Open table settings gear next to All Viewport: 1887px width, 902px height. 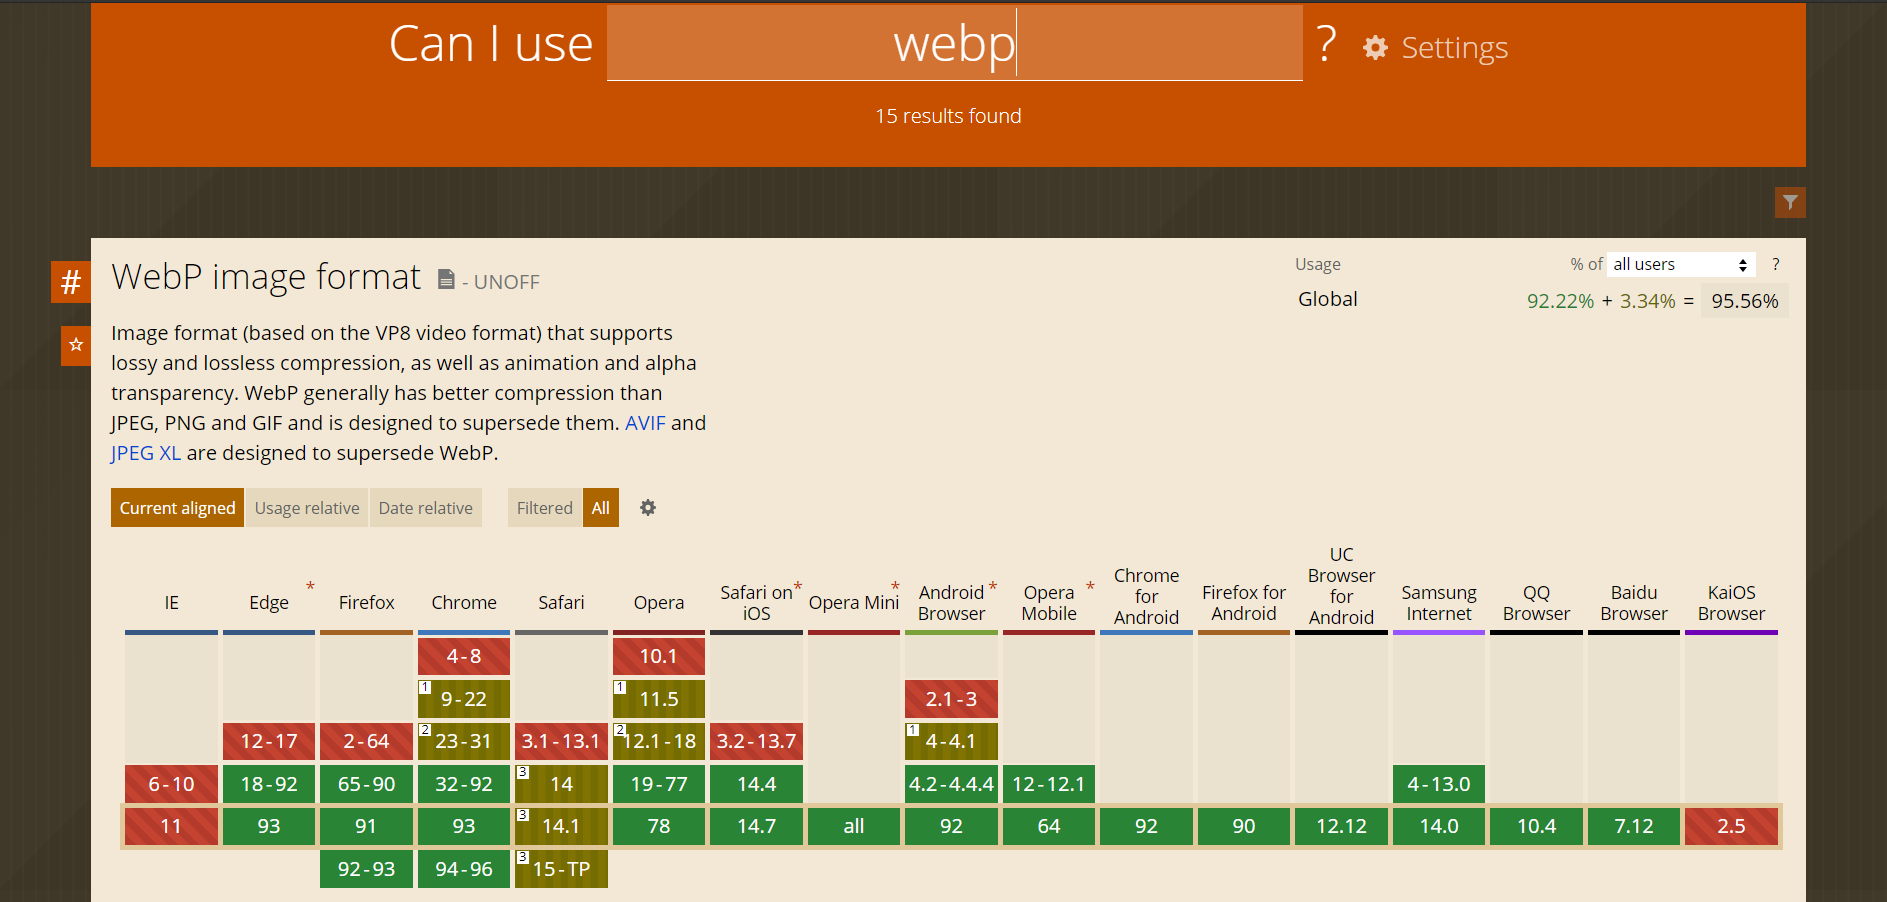648,508
